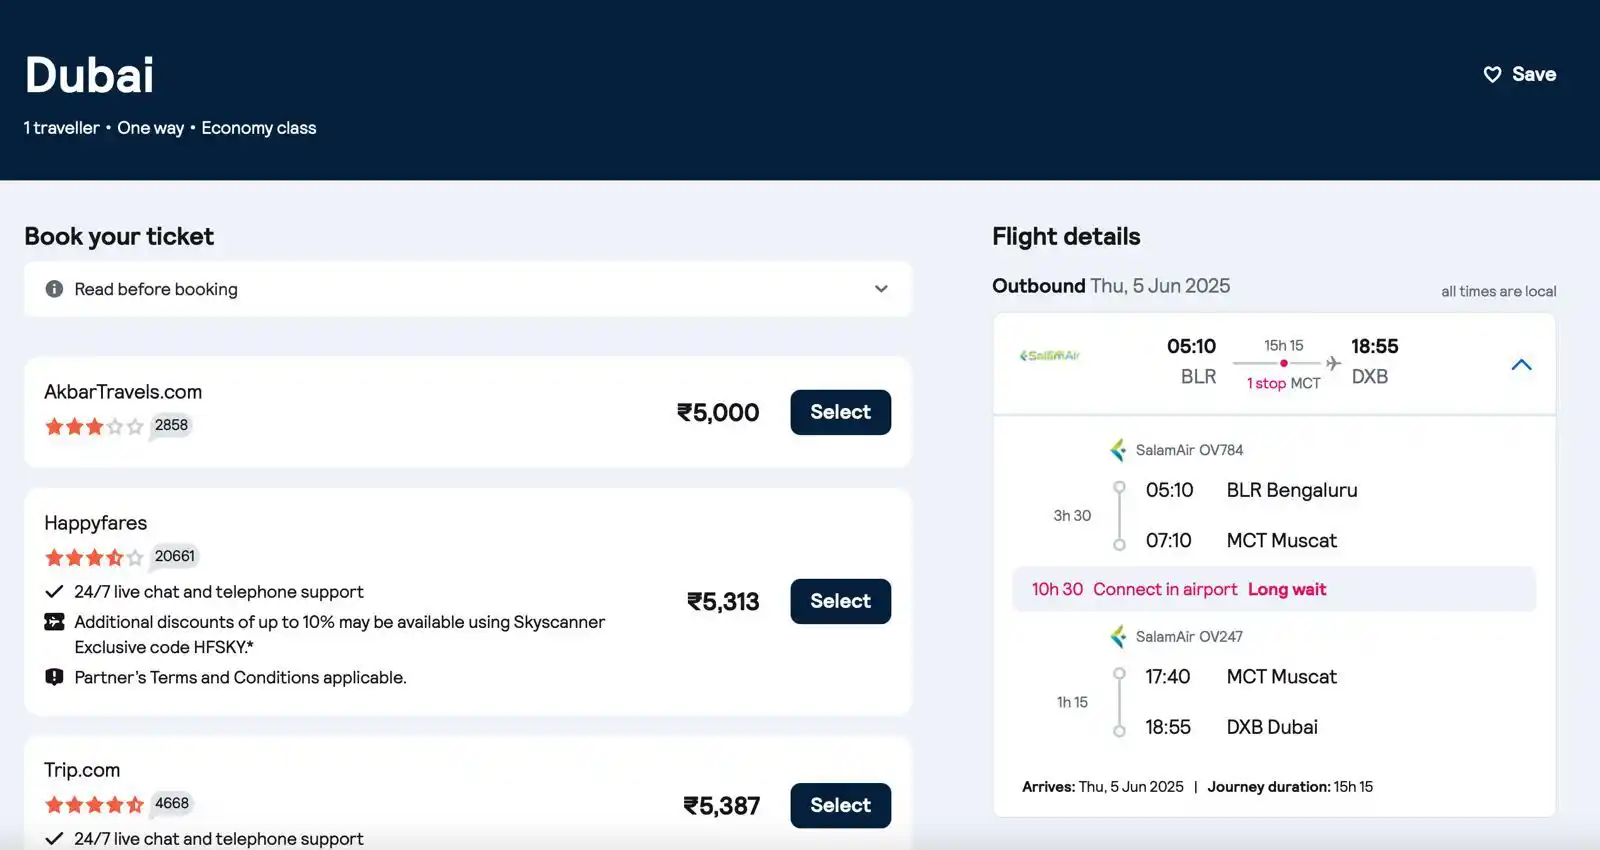Click the discount coupon icon under Happyfares
The width and height of the screenshot is (1600, 850).
(54, 622)
